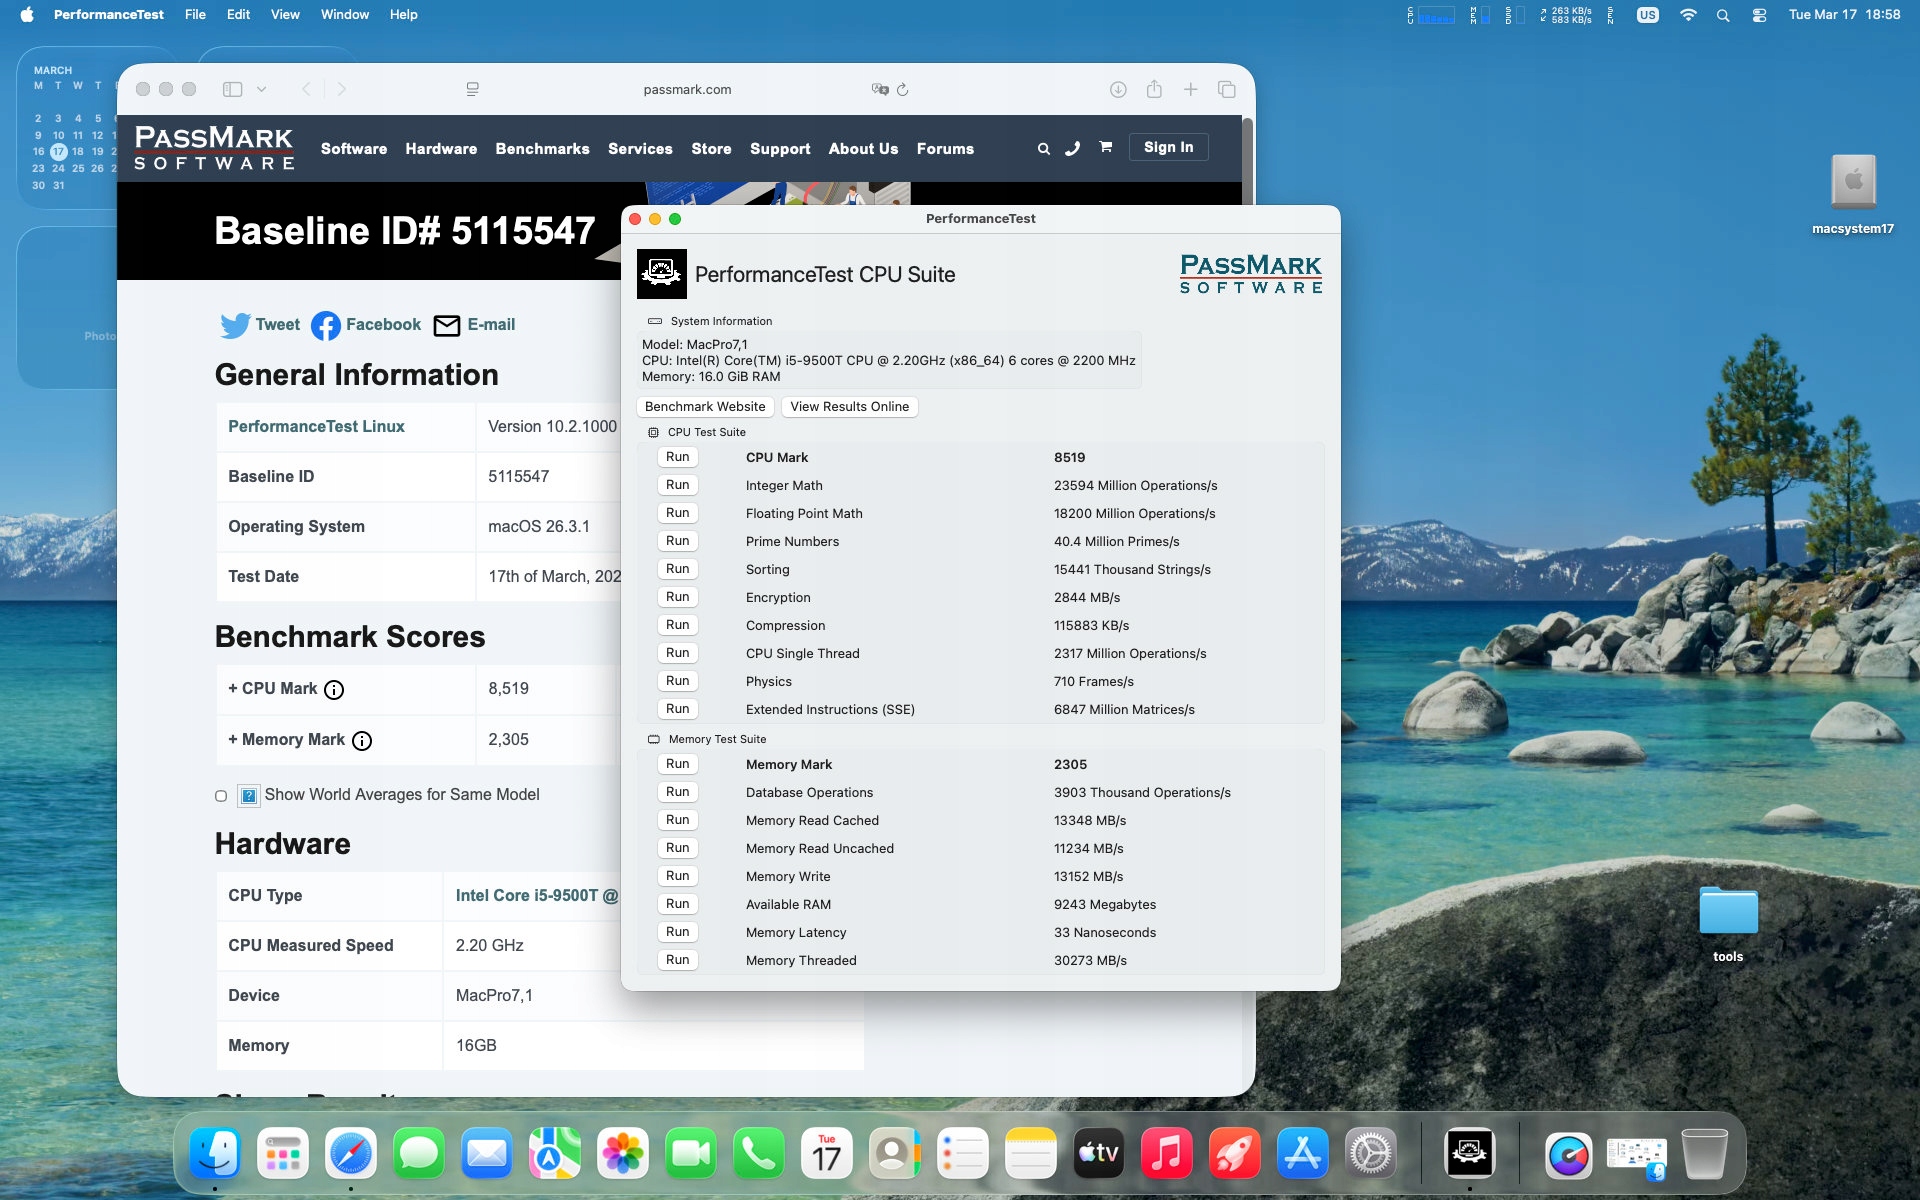Run the Prime Numbers test
This screenshot has height=1200, width=1920.
(677, 541)
